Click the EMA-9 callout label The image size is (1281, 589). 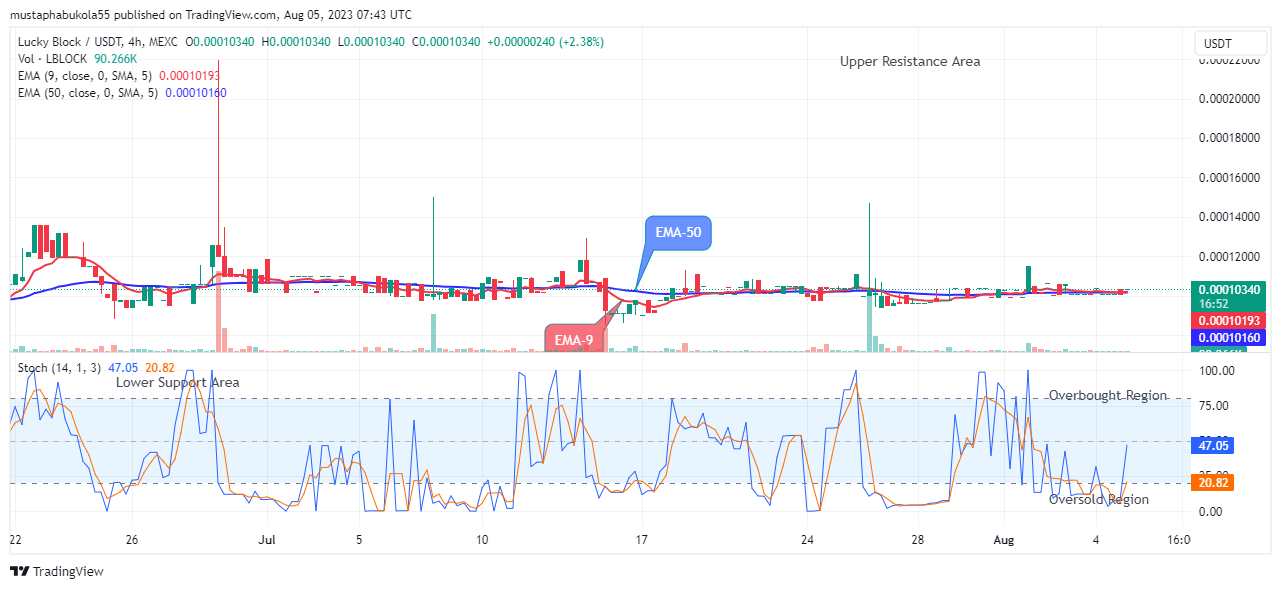pos(574,340)
